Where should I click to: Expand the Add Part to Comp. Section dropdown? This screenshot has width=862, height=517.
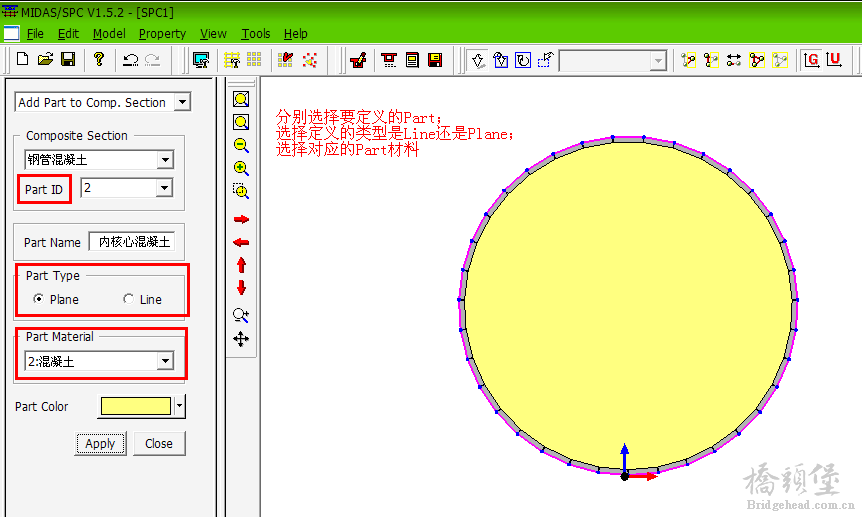(183, 102)
